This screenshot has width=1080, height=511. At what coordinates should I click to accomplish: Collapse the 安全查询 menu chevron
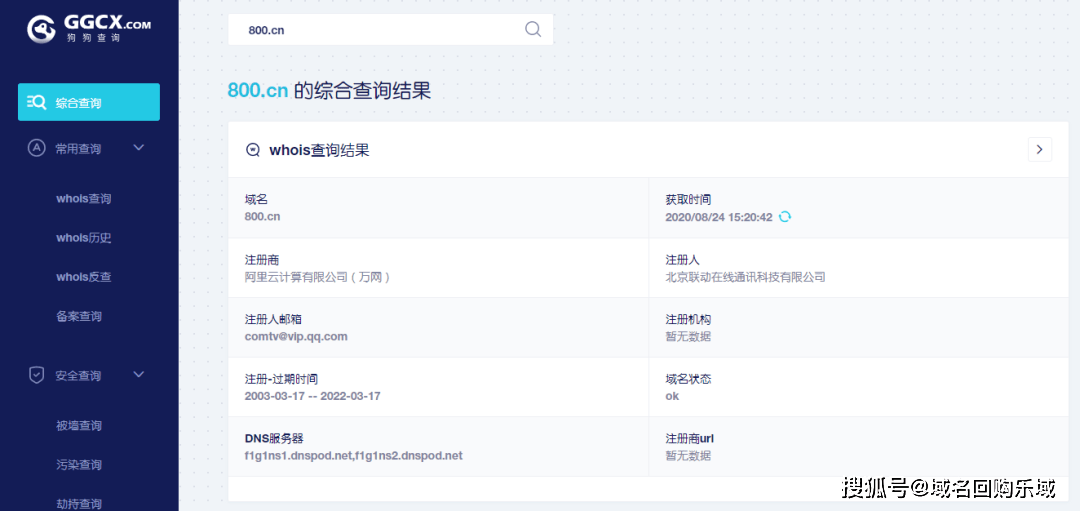(x=138, y=375)
